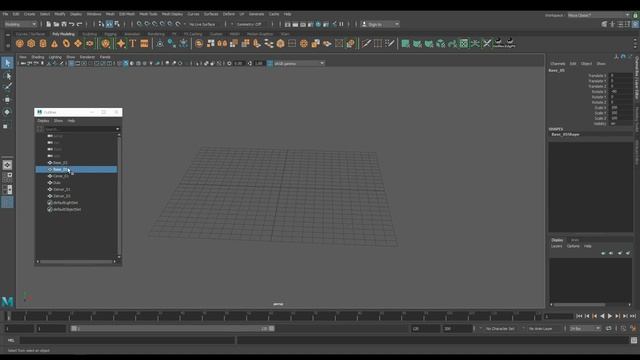Switch to the Sculpting shelf tab
Screen dimensions: 640x360
tap(89, 34)
